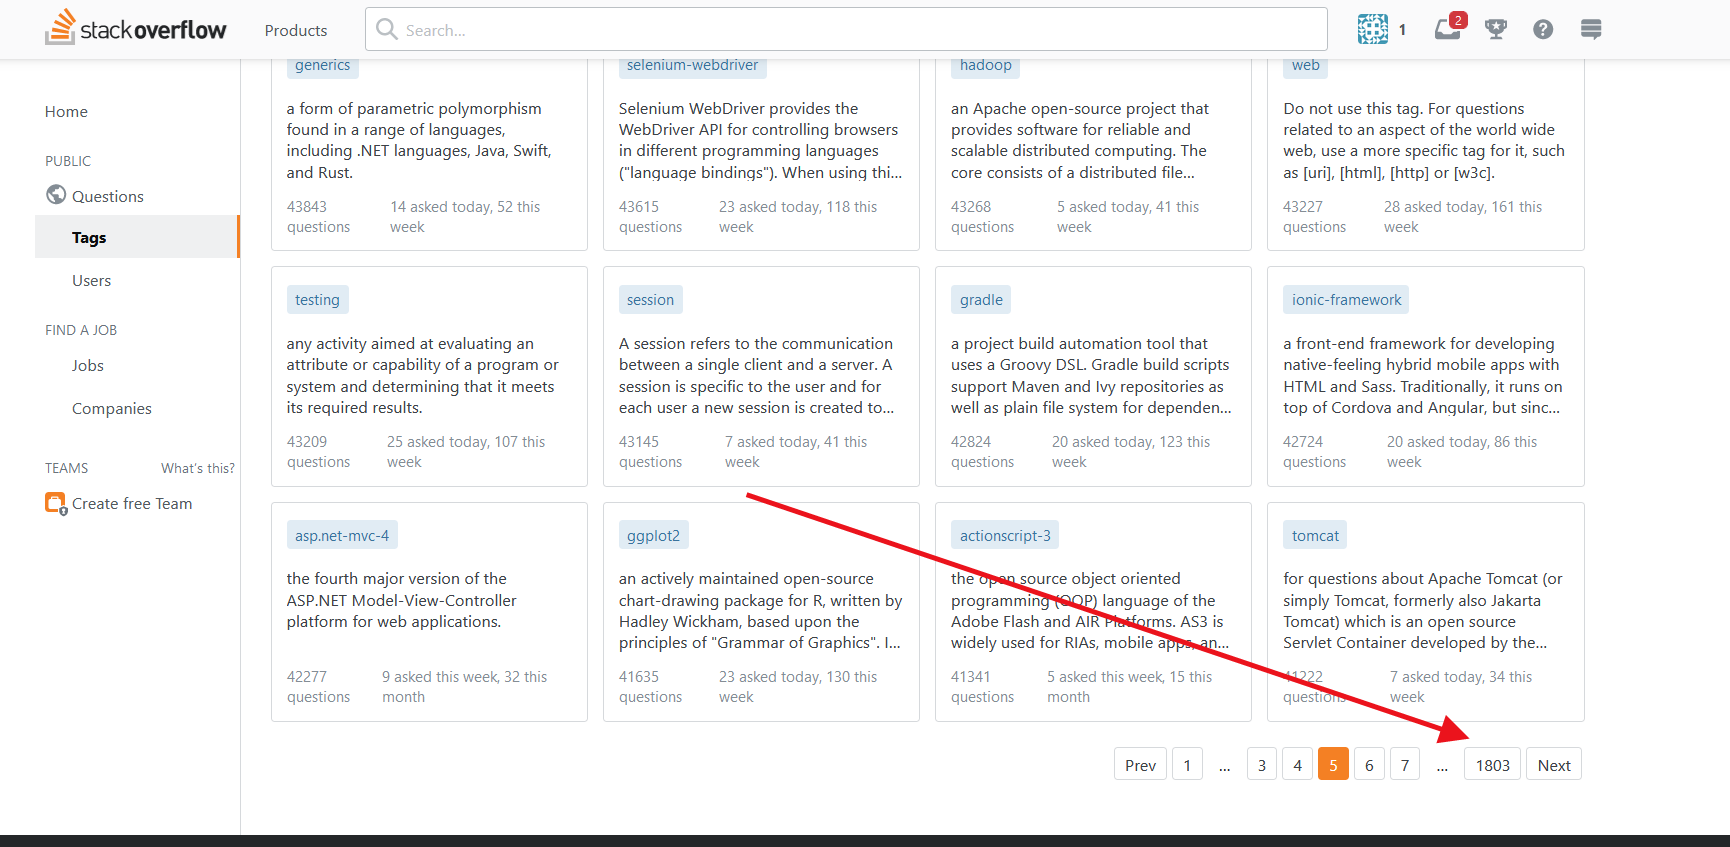Click '43843 questions' count text
Image resolution: width=1730 pixels, height=847 pixels.
(x=319, y=217)
